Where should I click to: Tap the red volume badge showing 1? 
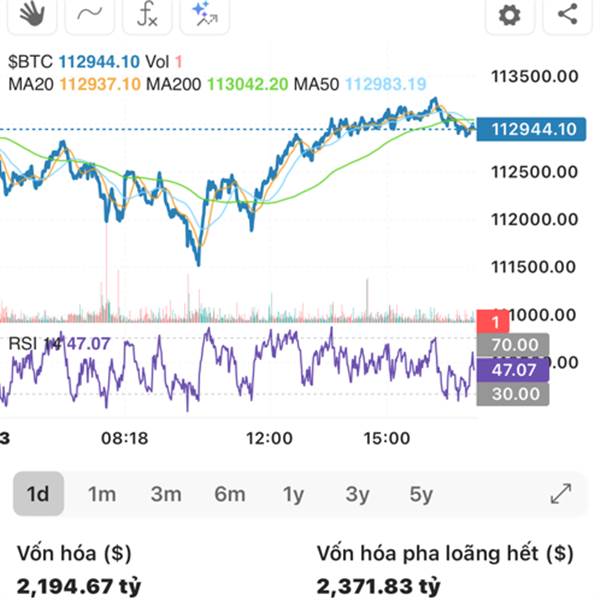pos(493,321)
